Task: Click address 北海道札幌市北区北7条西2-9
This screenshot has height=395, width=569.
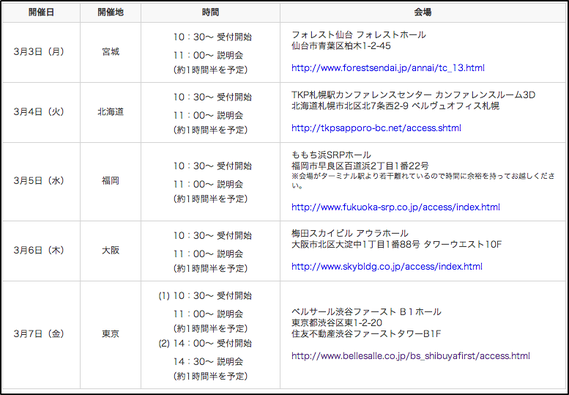Action: point(351,106)
